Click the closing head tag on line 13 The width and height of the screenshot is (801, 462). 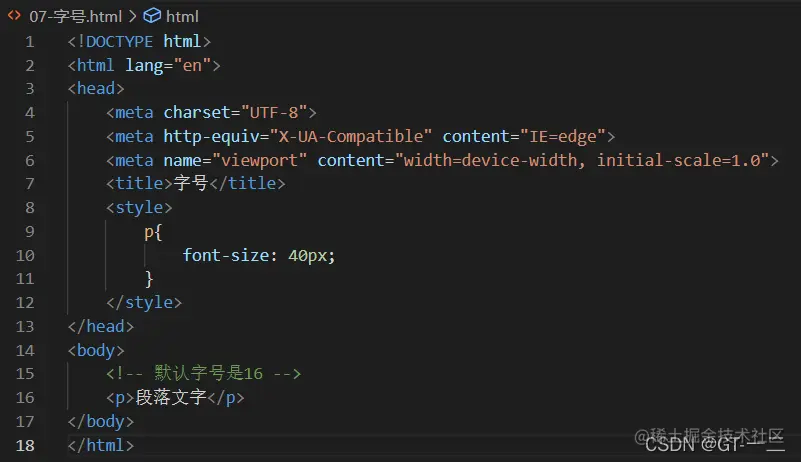[x=101, y=326]
